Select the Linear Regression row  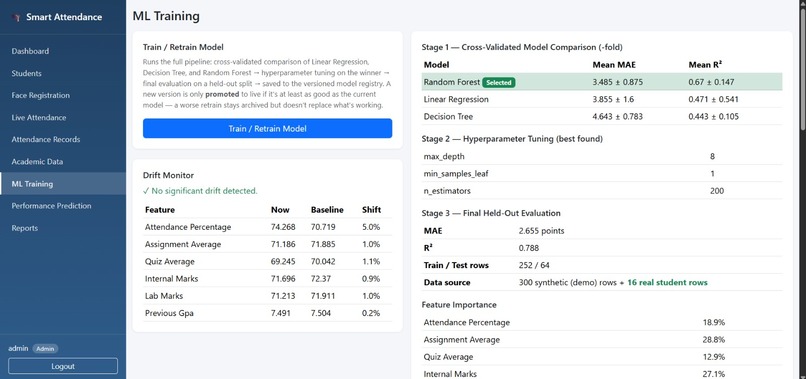point(602,99)
